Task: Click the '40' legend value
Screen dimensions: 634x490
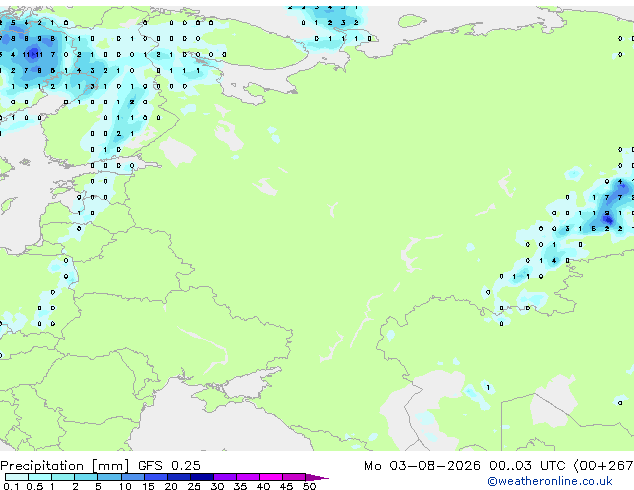Action: [x=263, y=486]
